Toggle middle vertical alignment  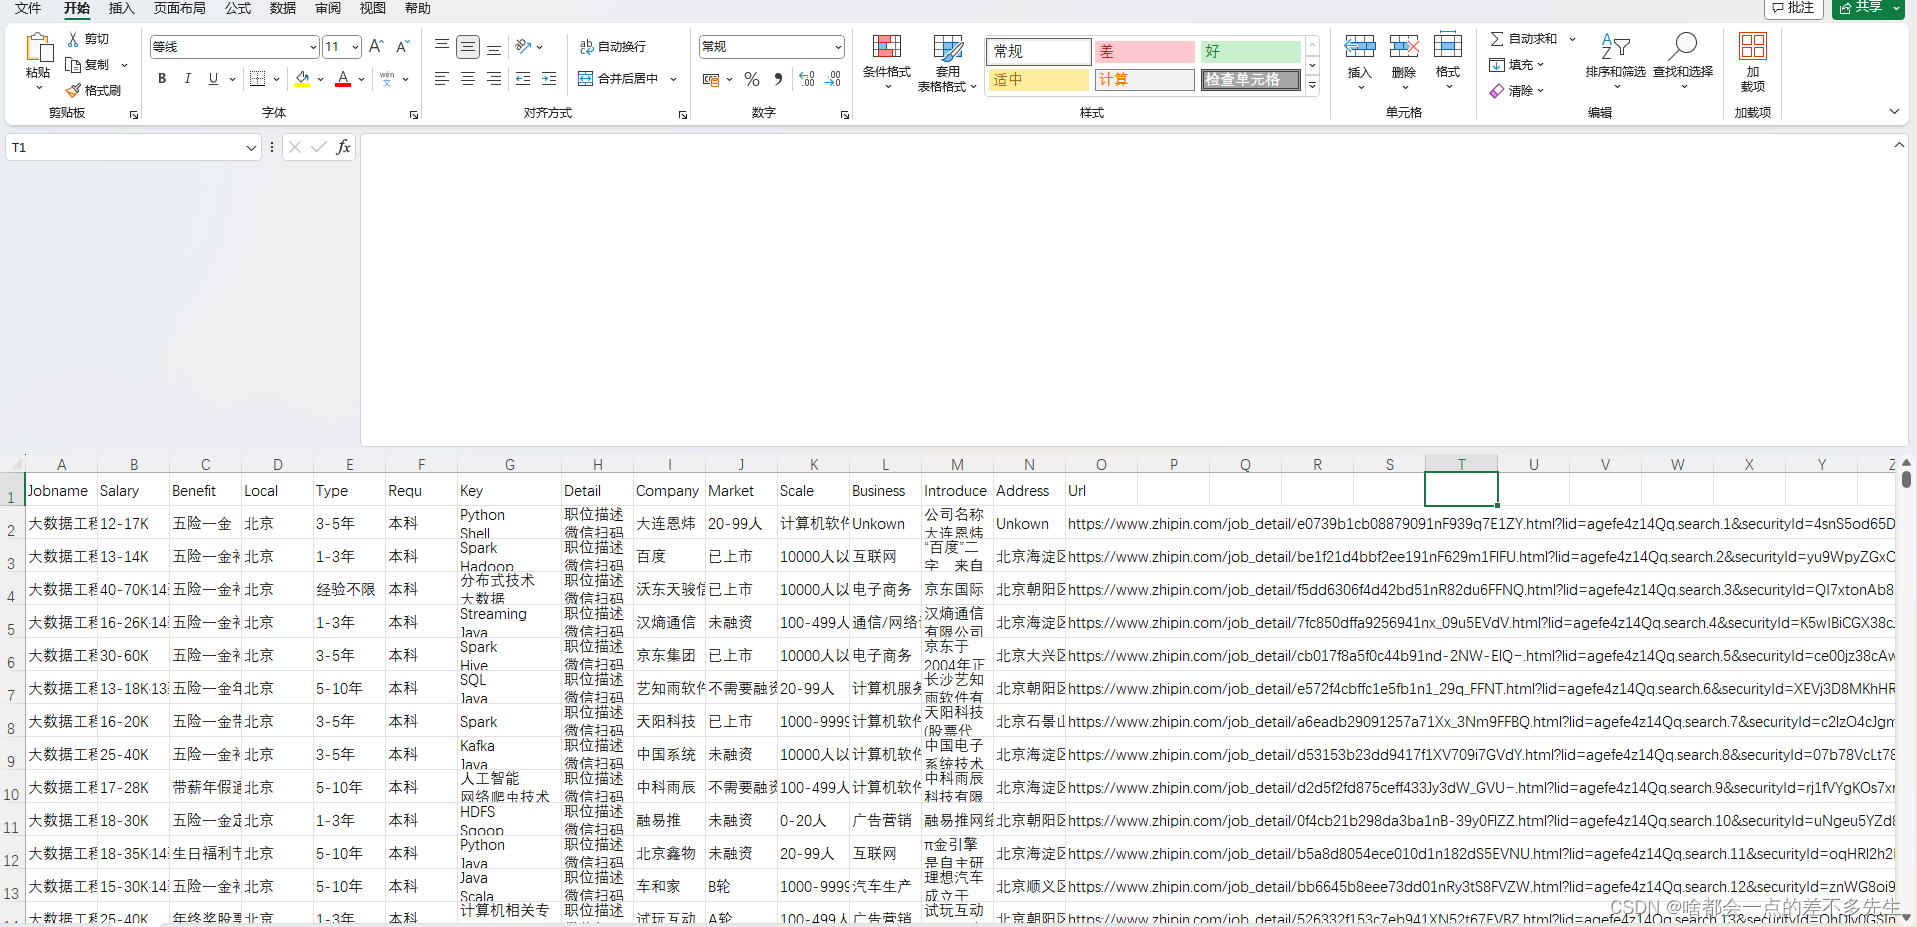tap(467, 47)
